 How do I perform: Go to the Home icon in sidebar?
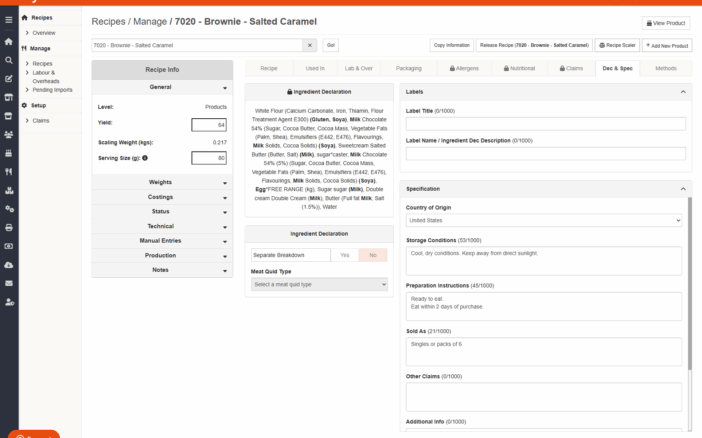click(9, 42)
